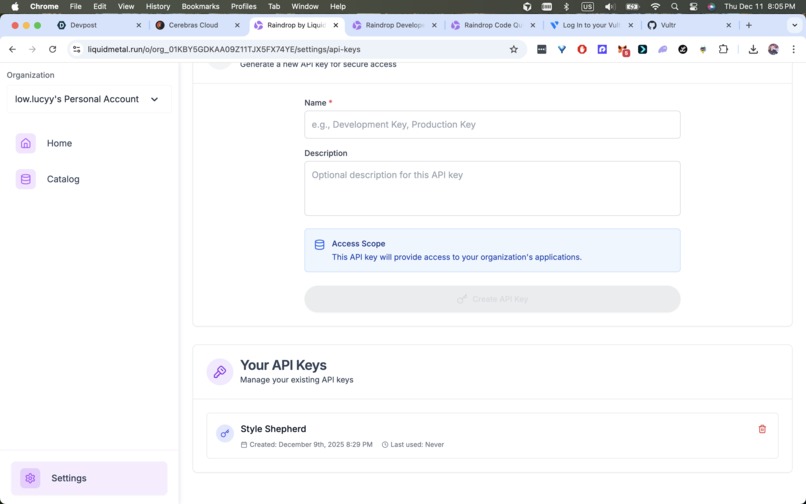Screen dimensions: 806x504
Task: Open Chrome Downloads icon
Action: click(x=753, y=49)
